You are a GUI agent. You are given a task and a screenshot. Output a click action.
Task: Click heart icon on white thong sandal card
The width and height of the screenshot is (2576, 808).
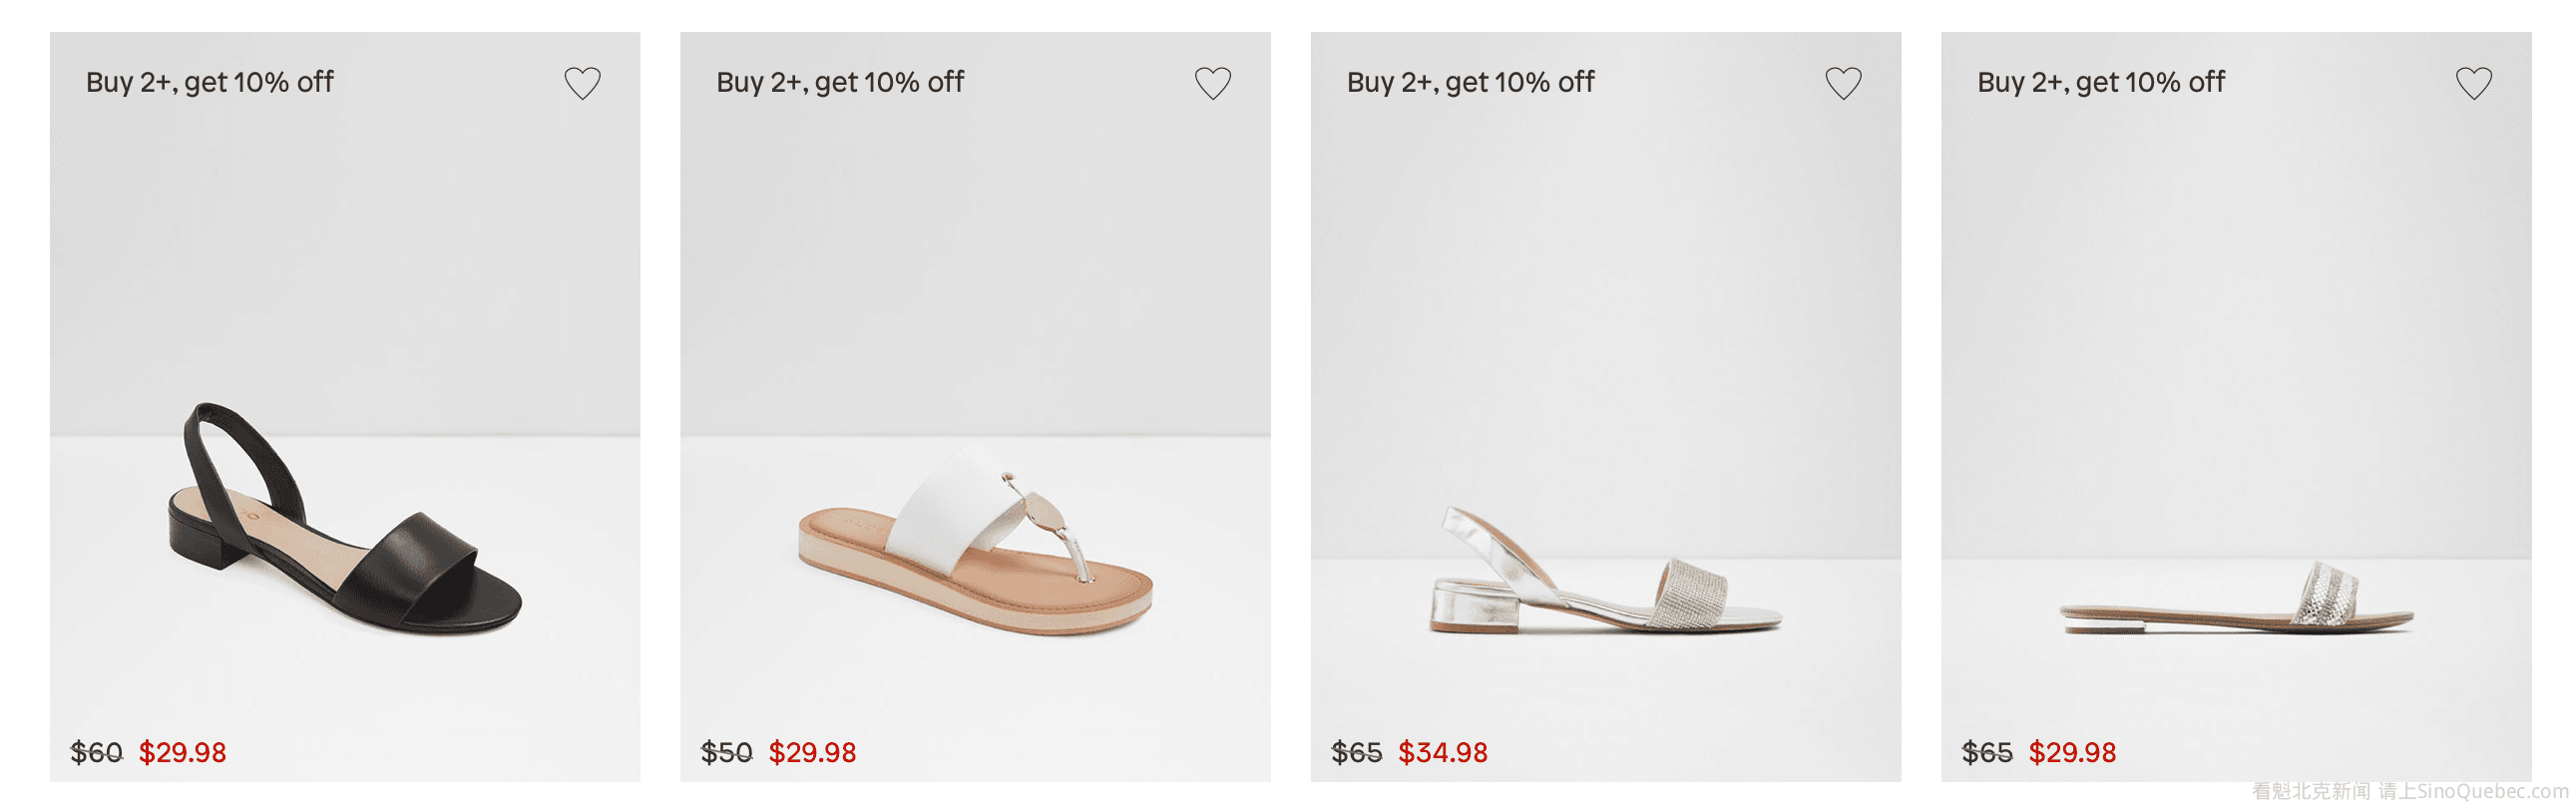pyautogui.click(x=1212, y=83)
